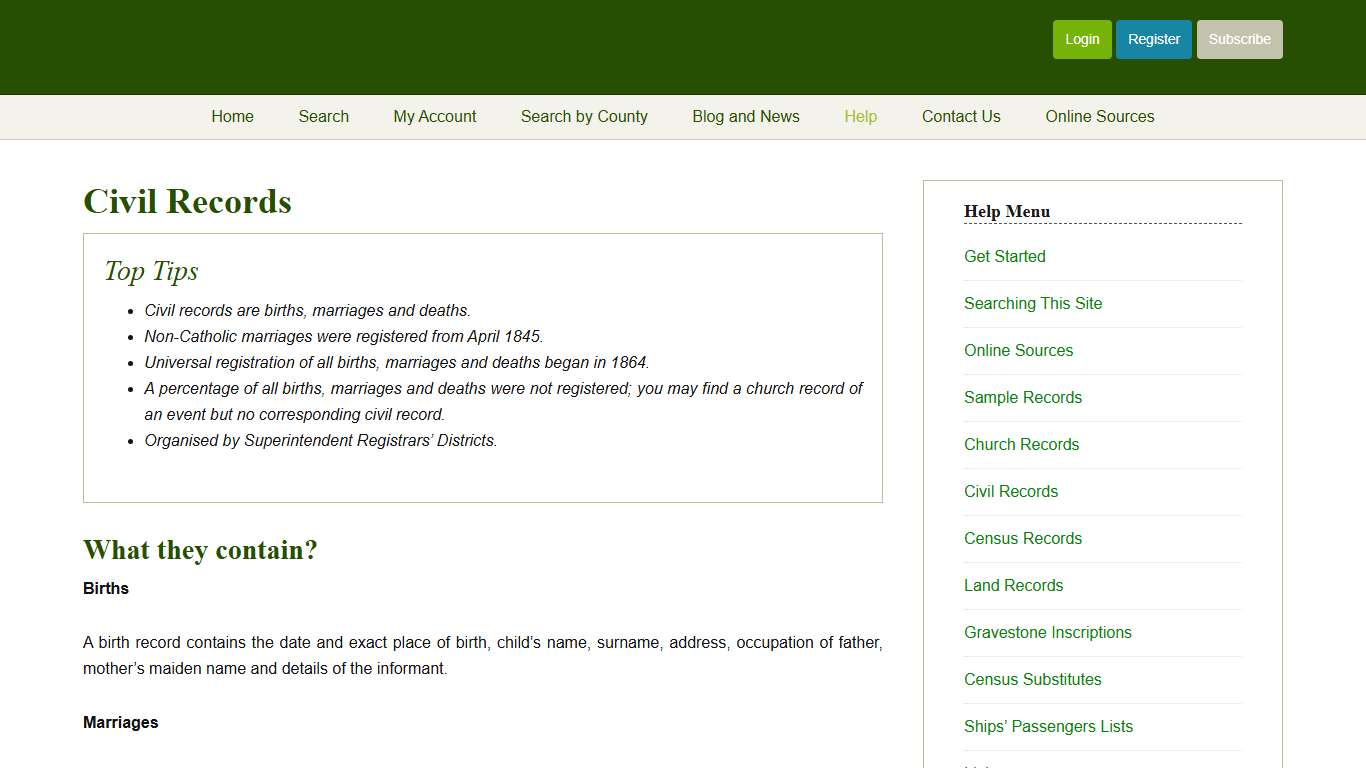Open Gravestone Inscriptions link
The height and width of the screenshot is (768, 1366).
coord(1047,633)
